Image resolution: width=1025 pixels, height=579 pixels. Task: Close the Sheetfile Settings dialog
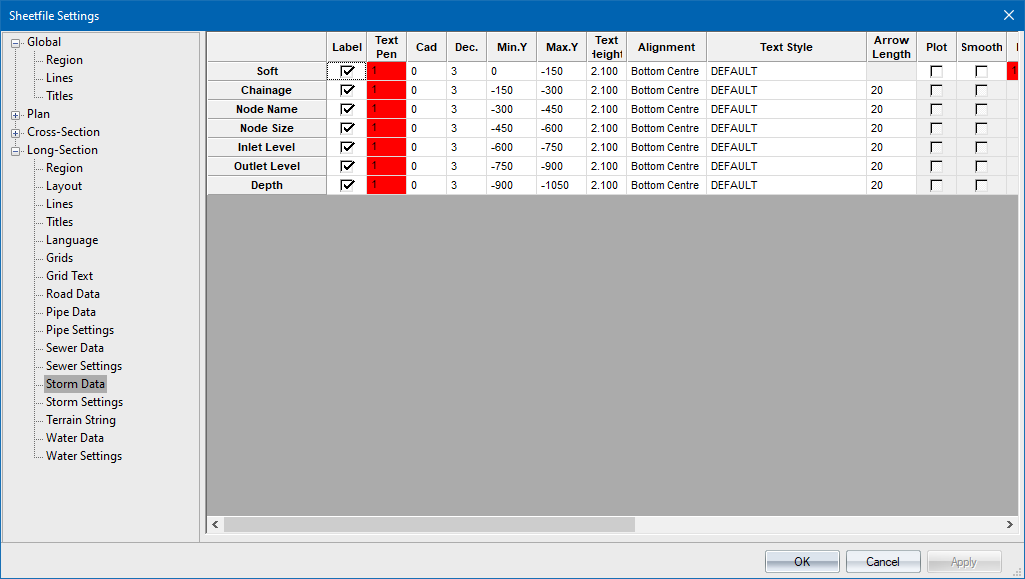[1008, 15]
